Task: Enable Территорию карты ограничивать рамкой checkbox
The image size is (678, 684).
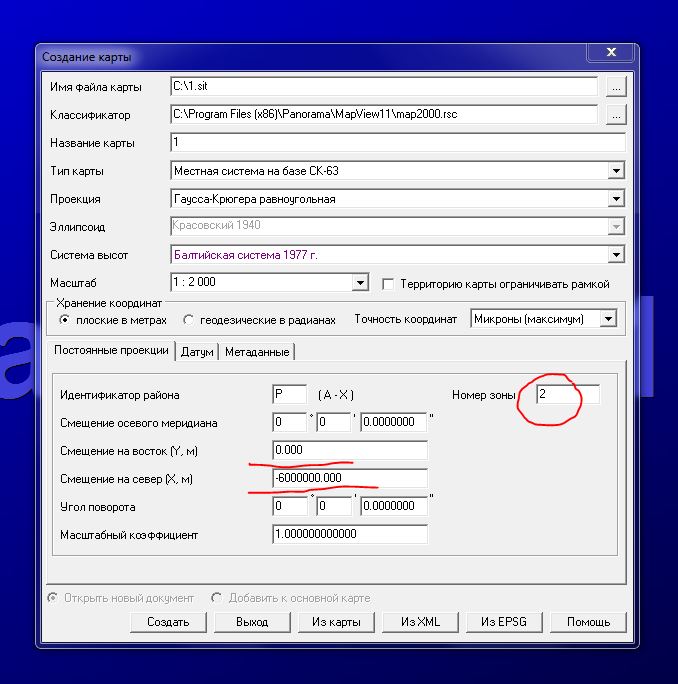Action: (x=389, y=284)
